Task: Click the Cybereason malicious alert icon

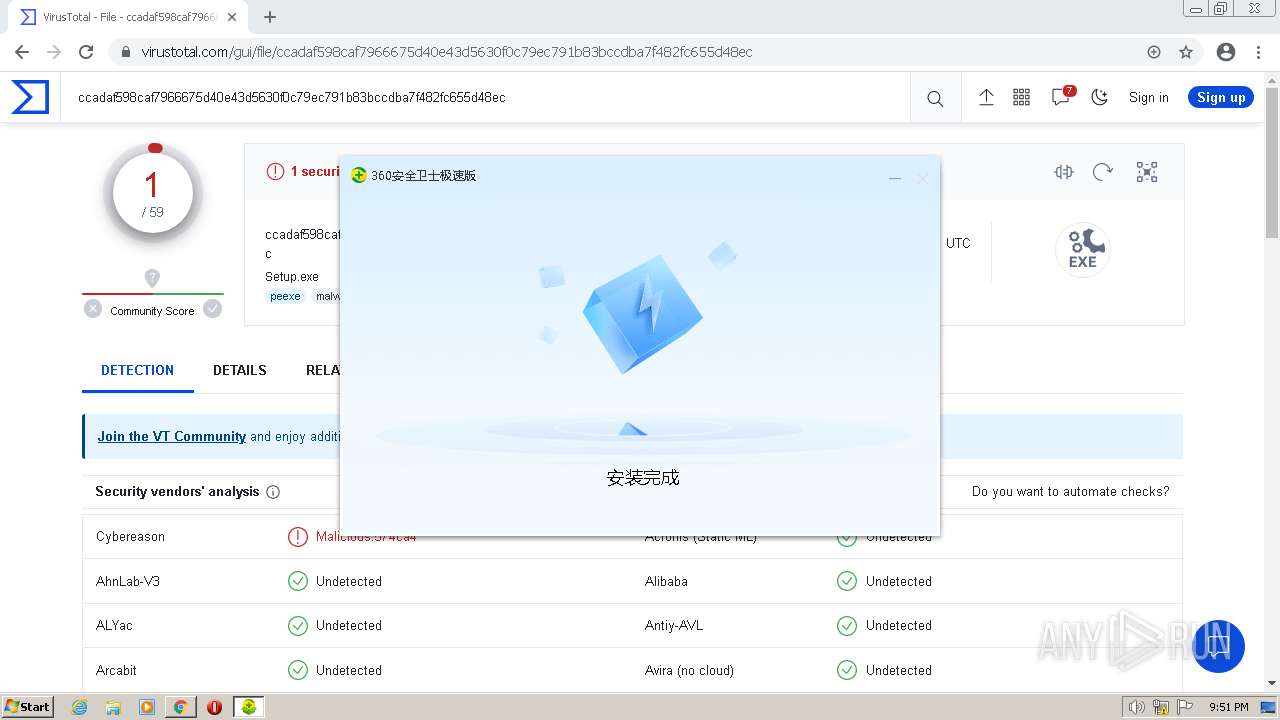Action: pos(297,537)
